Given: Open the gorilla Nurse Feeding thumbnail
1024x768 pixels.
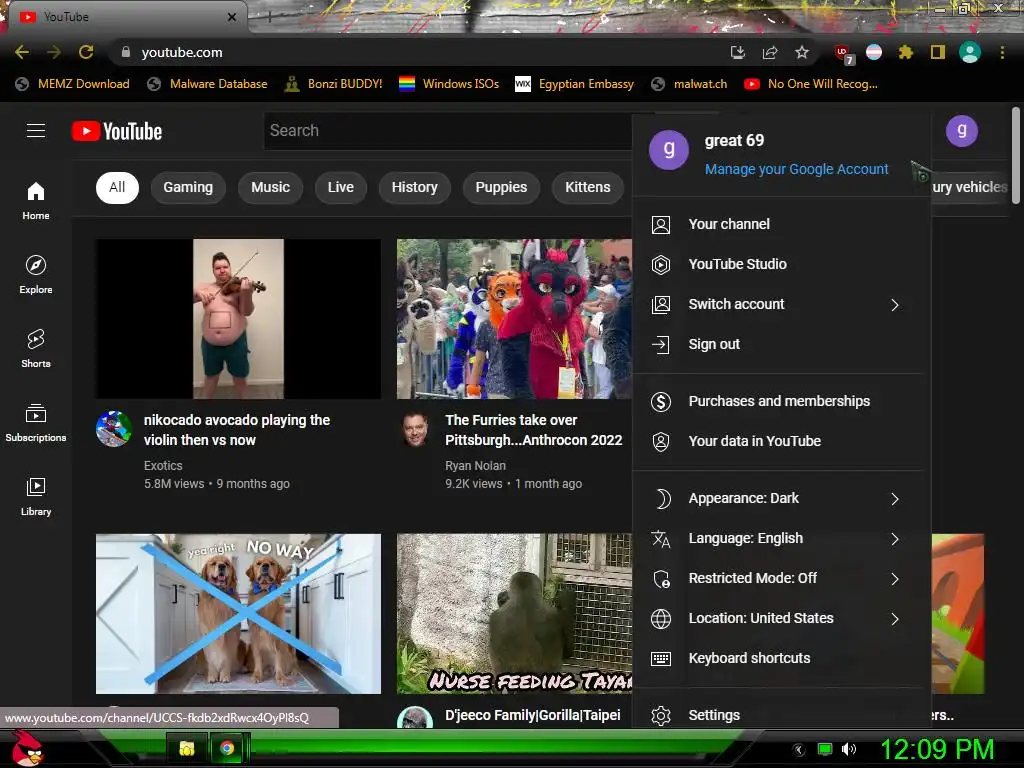Looking at the screenshot, I should pyautogui.click(x=515, y=614).
